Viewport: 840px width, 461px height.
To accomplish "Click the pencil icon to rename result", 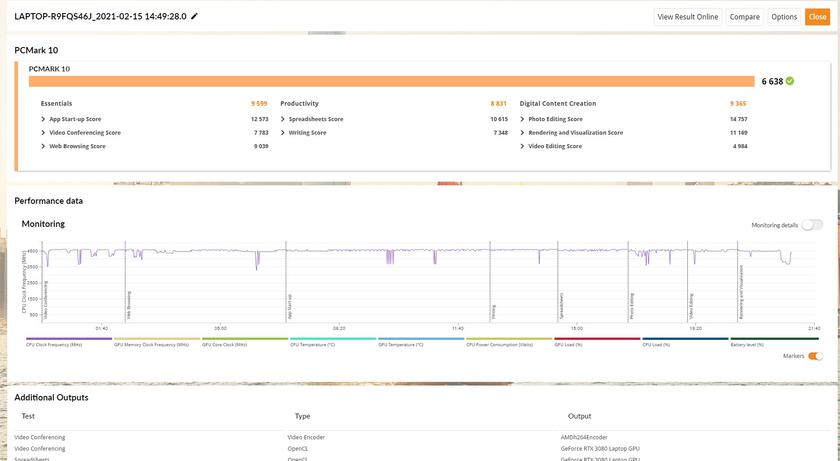I will tap(195, 17).
